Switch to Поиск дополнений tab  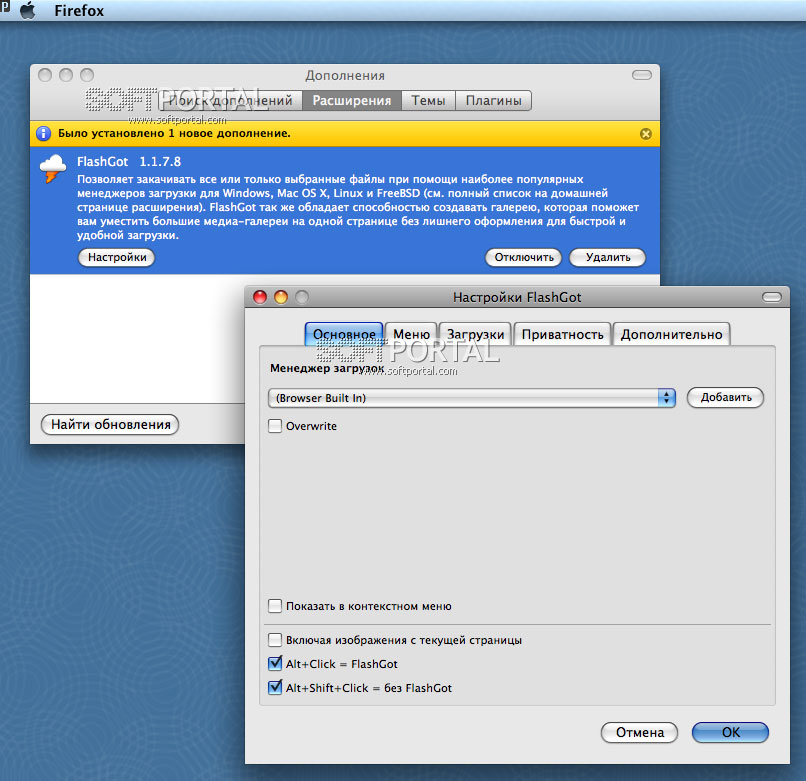(229, 100)
